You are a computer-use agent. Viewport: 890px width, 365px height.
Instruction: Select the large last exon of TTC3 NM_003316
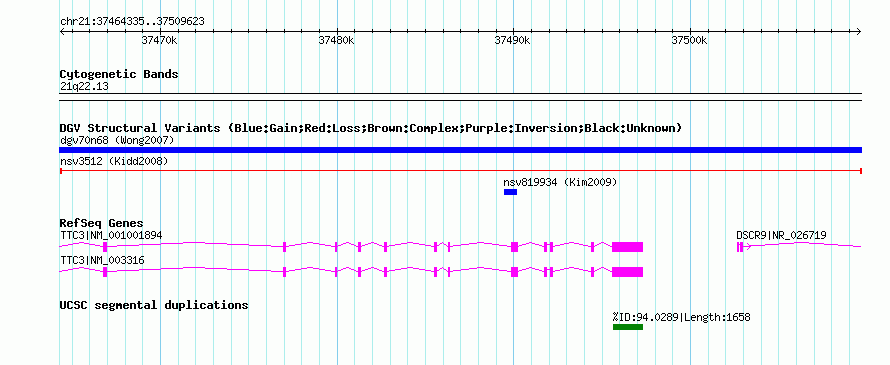click(627, 272)
